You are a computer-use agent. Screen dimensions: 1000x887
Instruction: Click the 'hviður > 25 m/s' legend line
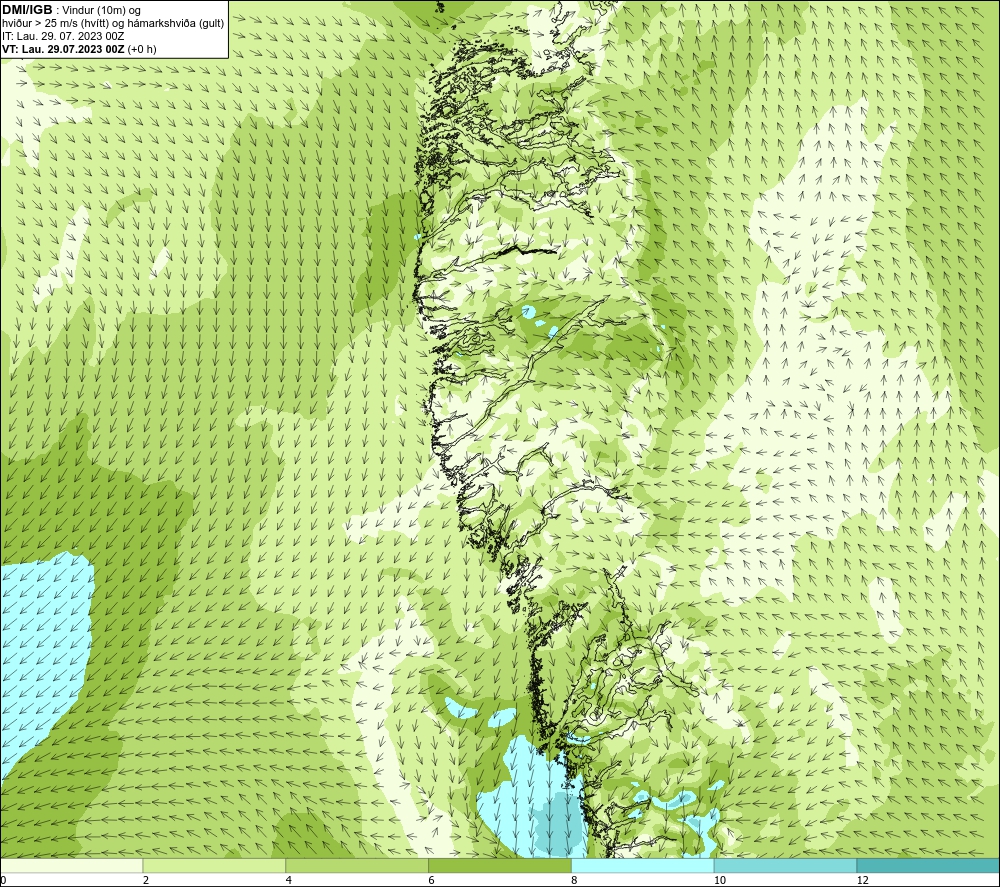coord(113,23)
